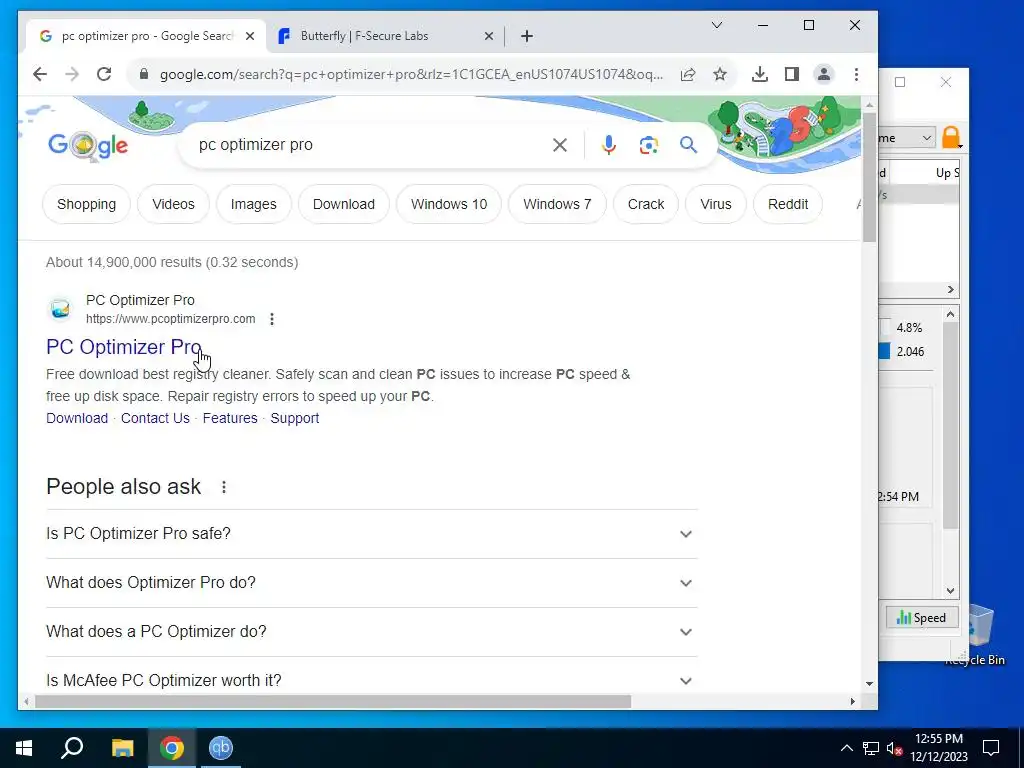
Task: Click the Chrome address bar
Action: coord(411,74)
